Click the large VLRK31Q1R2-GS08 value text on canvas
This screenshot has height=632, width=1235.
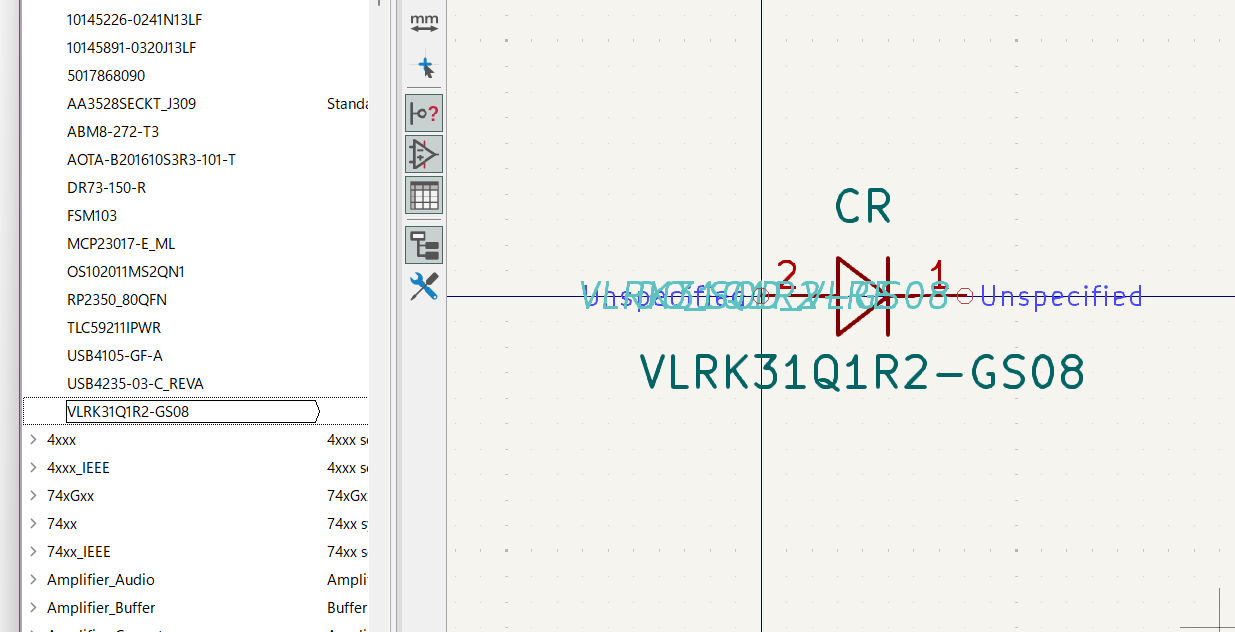862,373
